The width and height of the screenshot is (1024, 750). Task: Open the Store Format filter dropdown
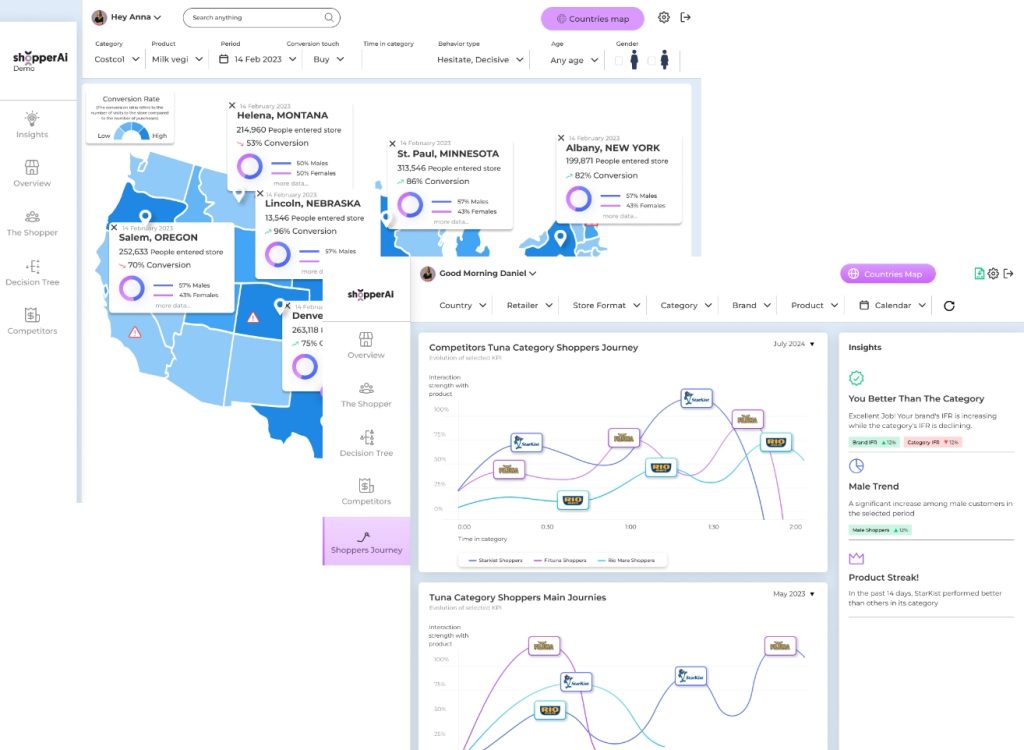pos(606,305)
